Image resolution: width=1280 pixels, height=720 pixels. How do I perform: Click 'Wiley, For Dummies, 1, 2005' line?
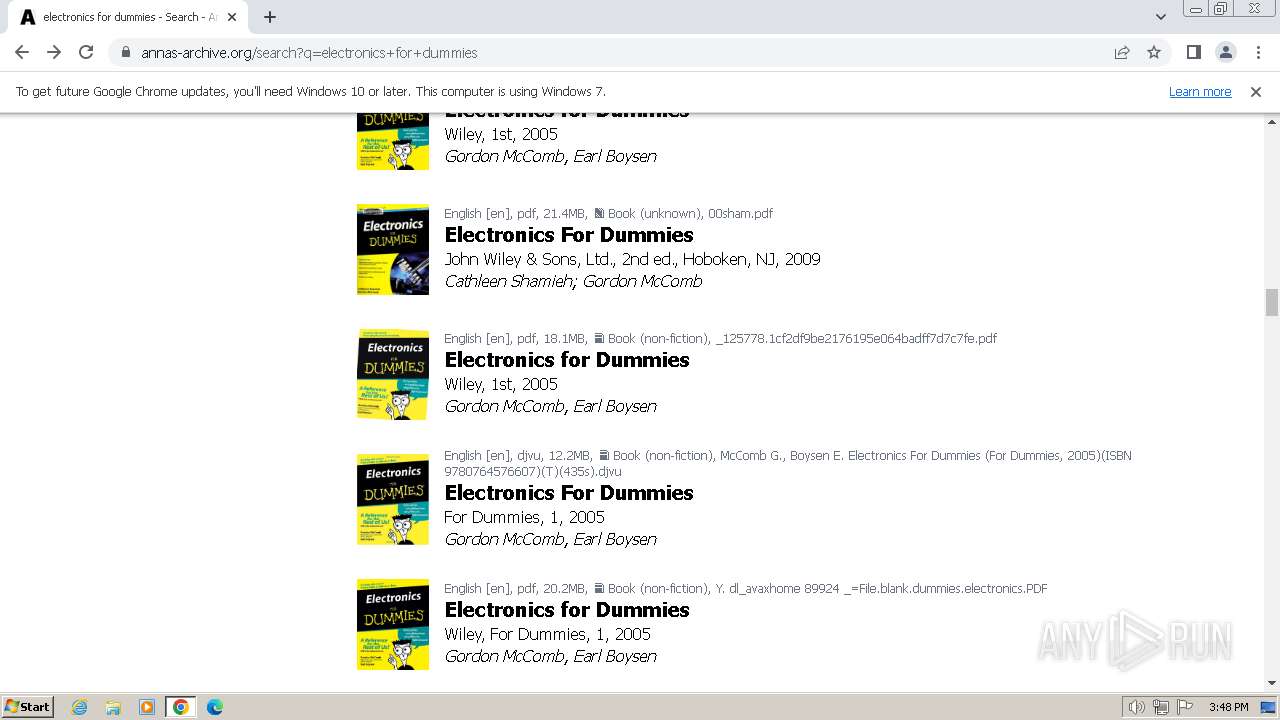tap(547, 634)
